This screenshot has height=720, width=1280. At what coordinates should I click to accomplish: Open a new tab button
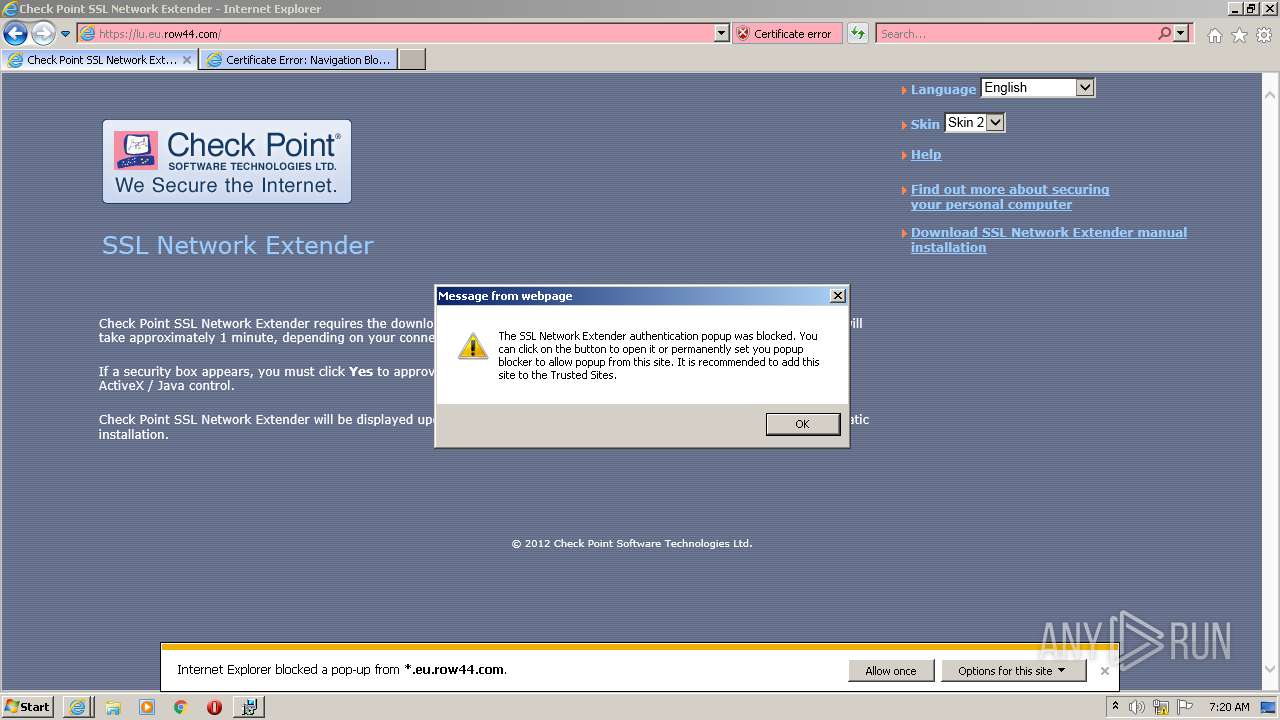412,60
